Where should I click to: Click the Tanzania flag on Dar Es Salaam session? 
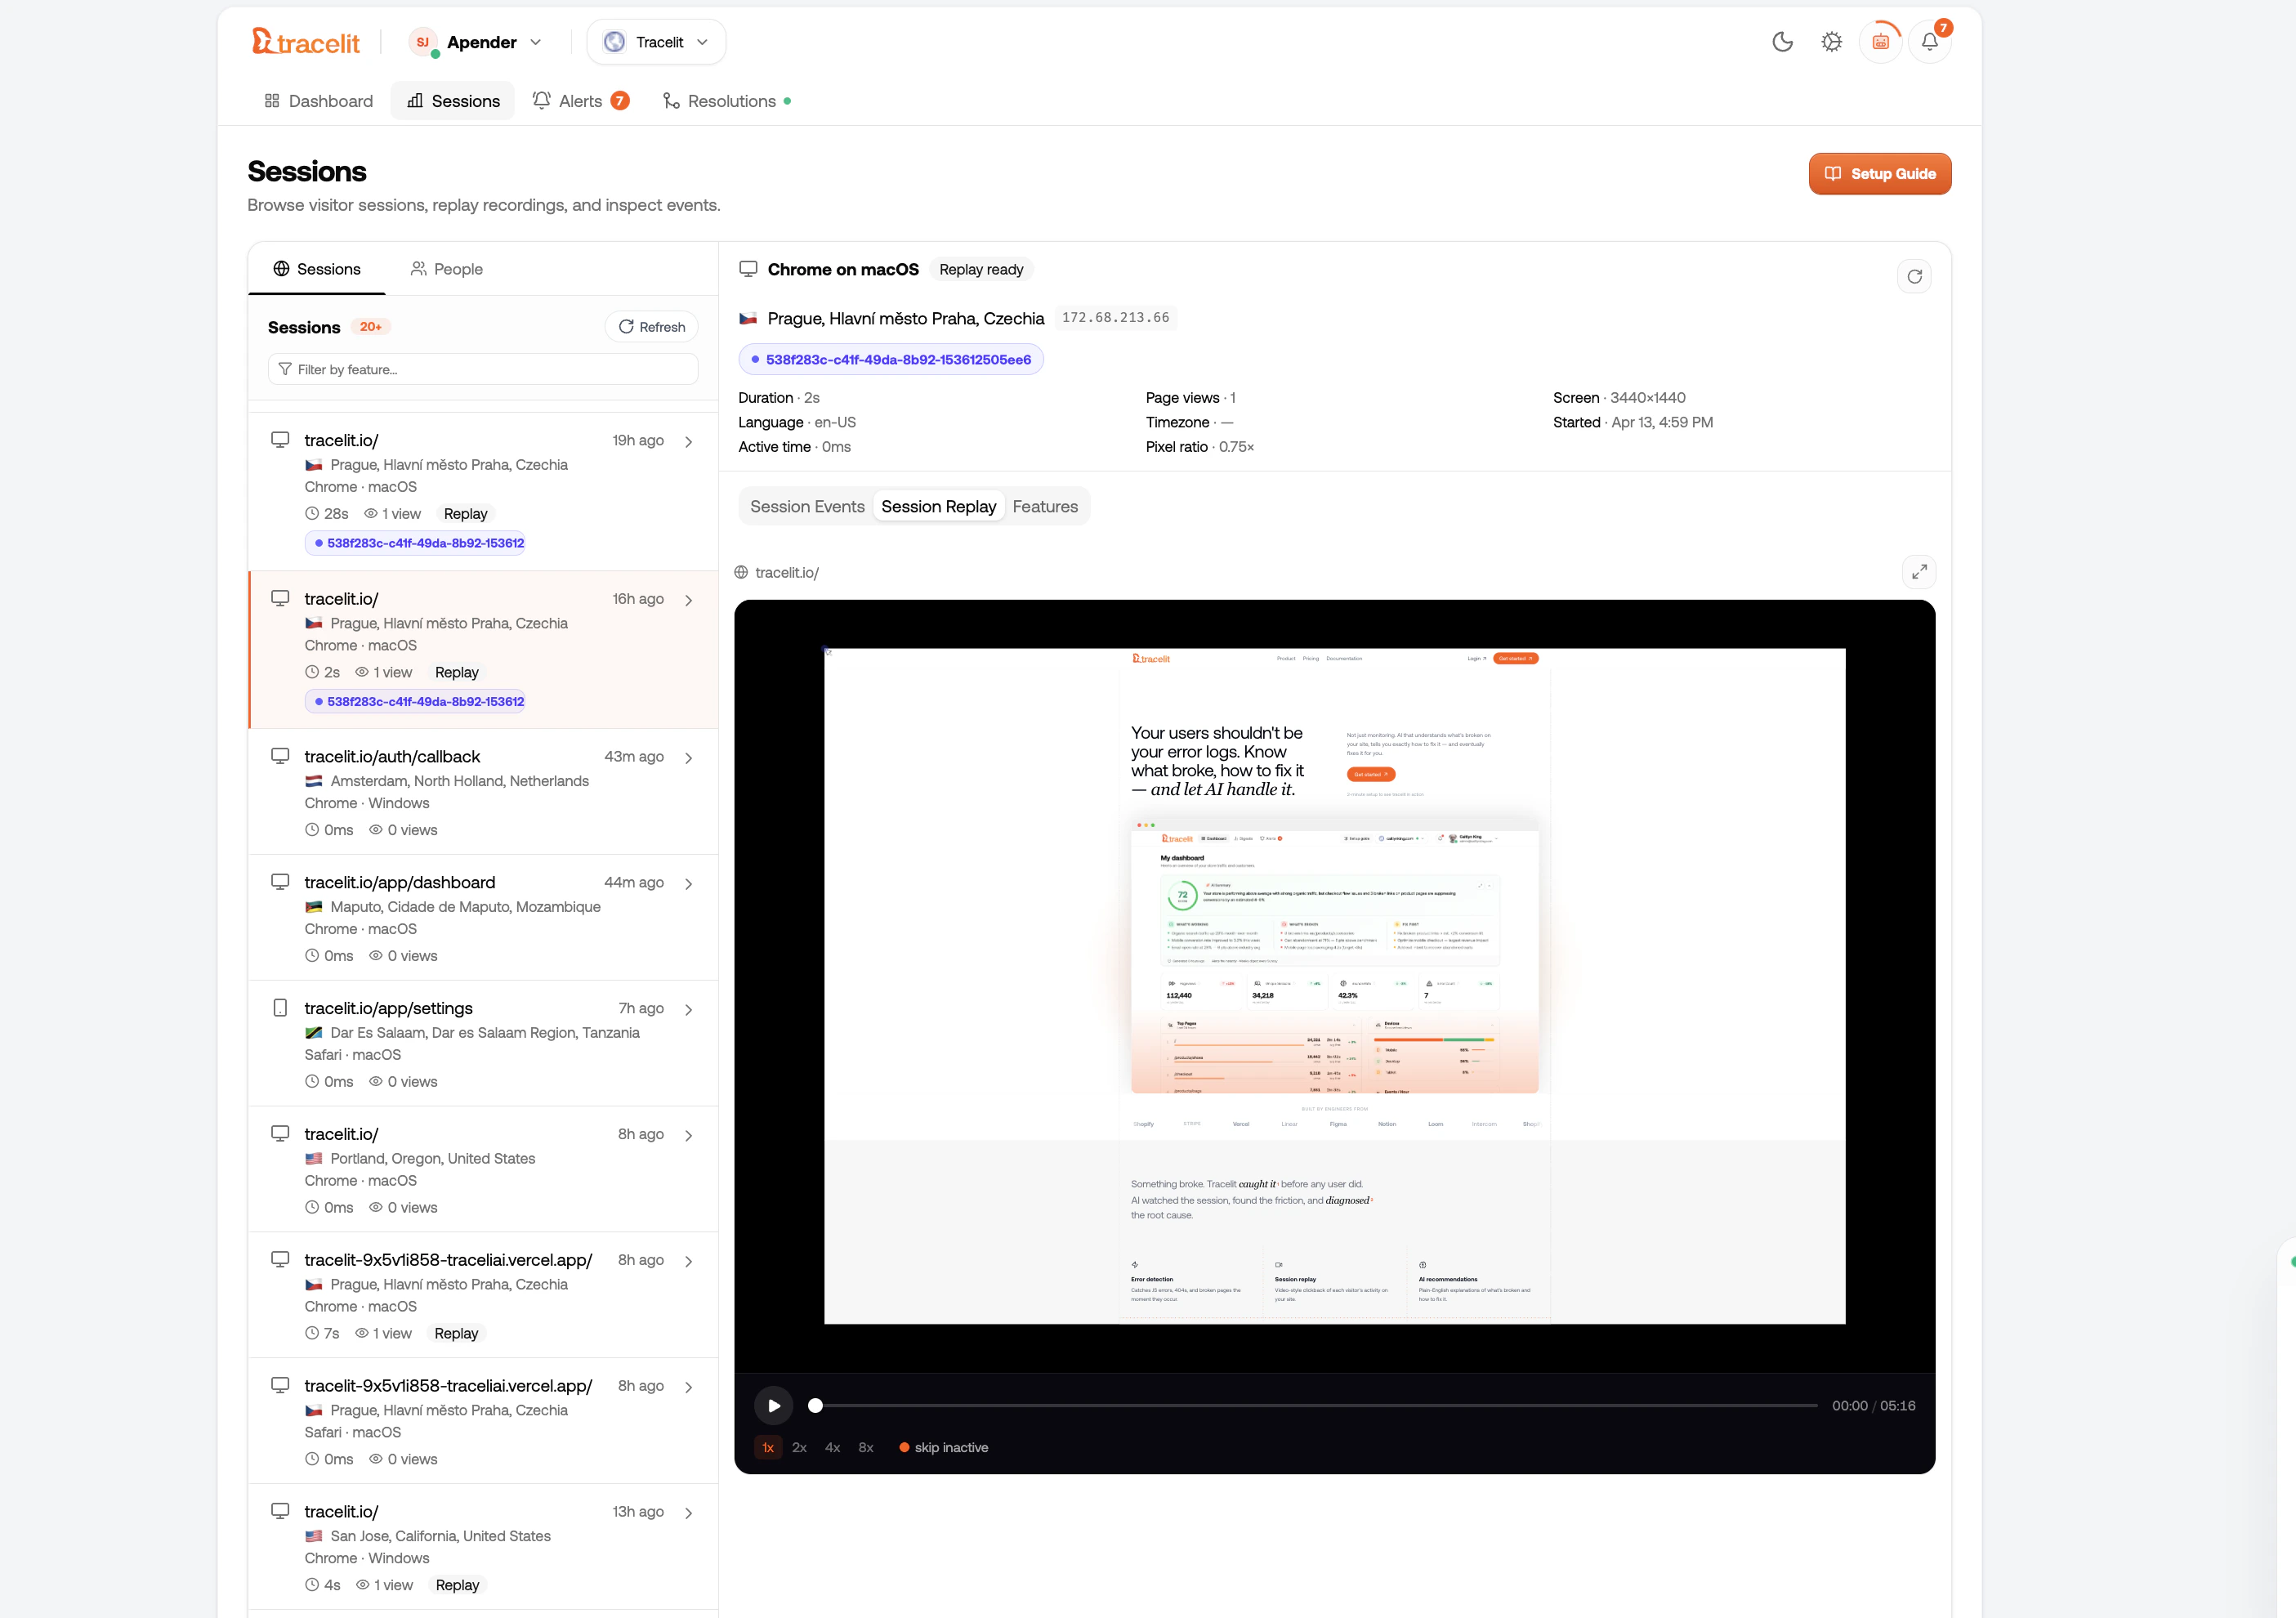(x=314, y=1033)
